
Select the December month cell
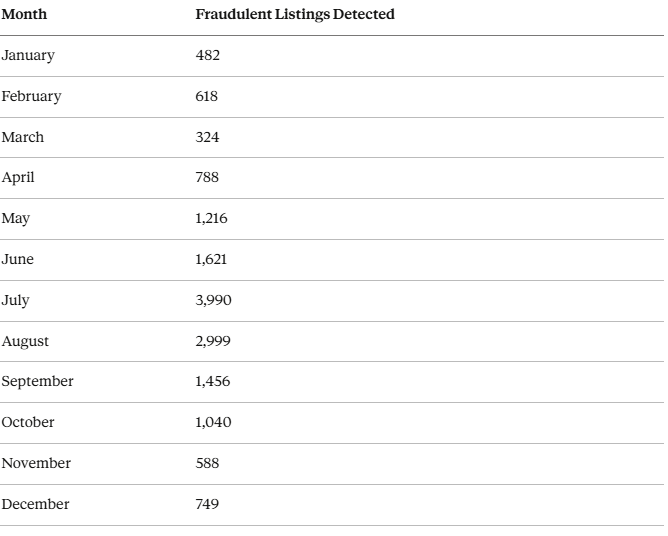(35, 505)
